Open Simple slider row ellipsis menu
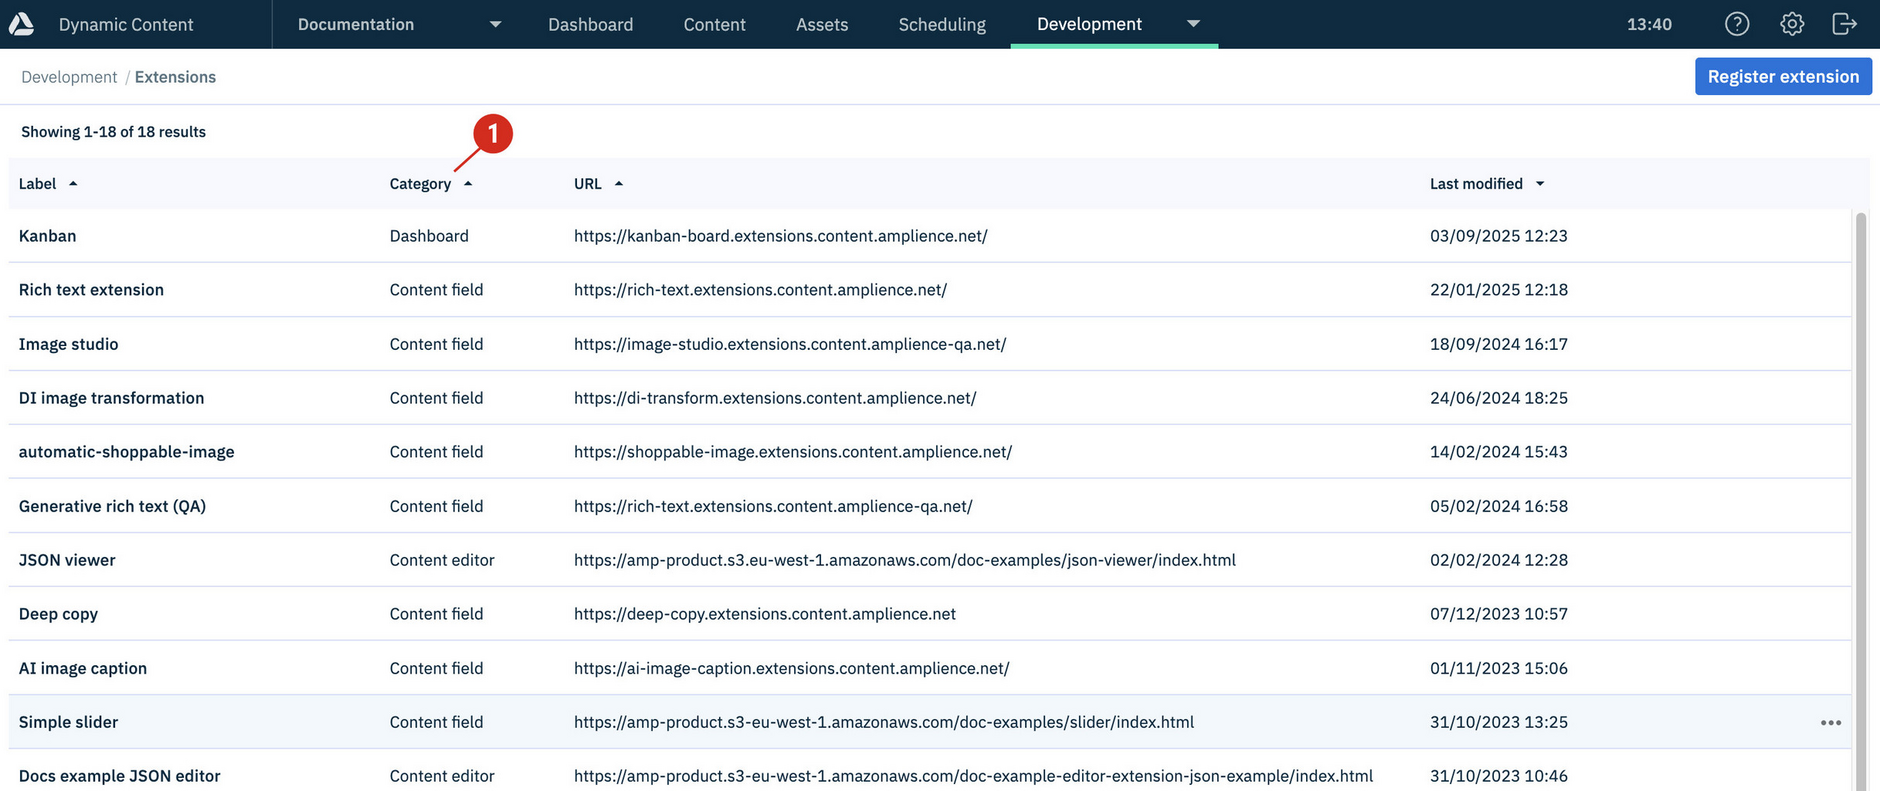Screen dimensions: 1880x791 click(x=1830, y=723)
